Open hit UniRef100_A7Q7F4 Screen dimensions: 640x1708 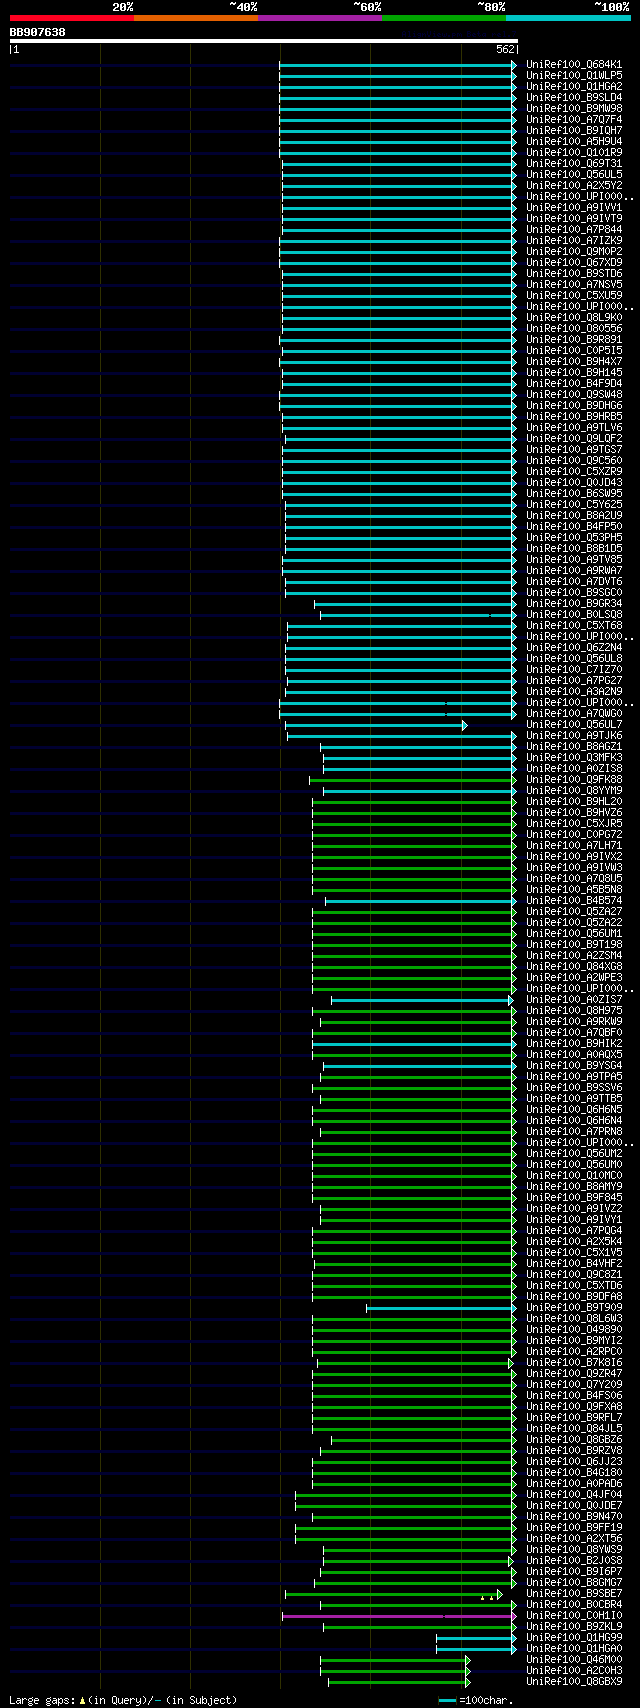point(574,120)
